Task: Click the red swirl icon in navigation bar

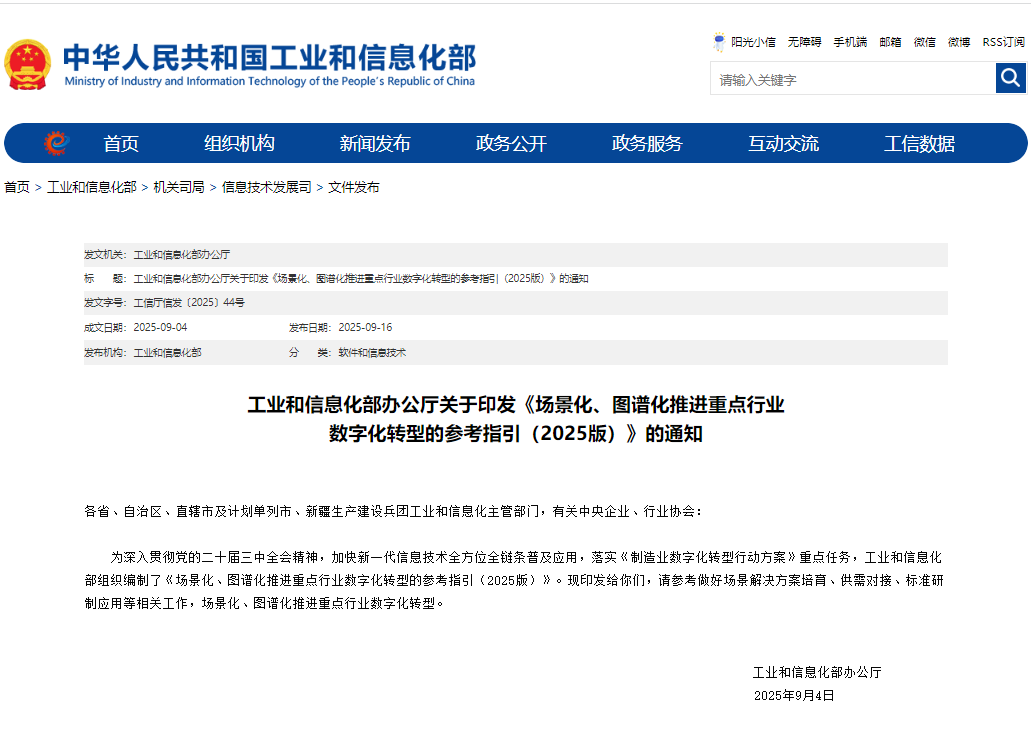Action: 56,144
